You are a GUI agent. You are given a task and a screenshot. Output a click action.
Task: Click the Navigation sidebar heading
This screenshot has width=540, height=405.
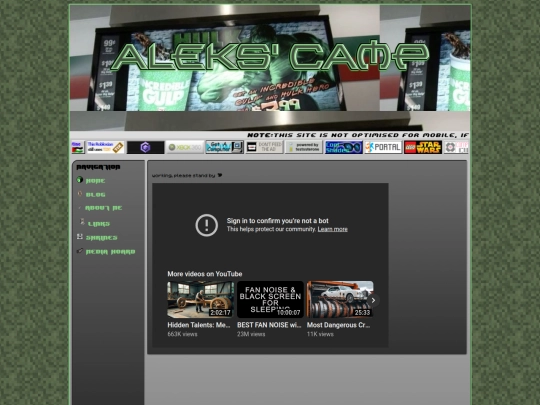(x=98, y=167)
